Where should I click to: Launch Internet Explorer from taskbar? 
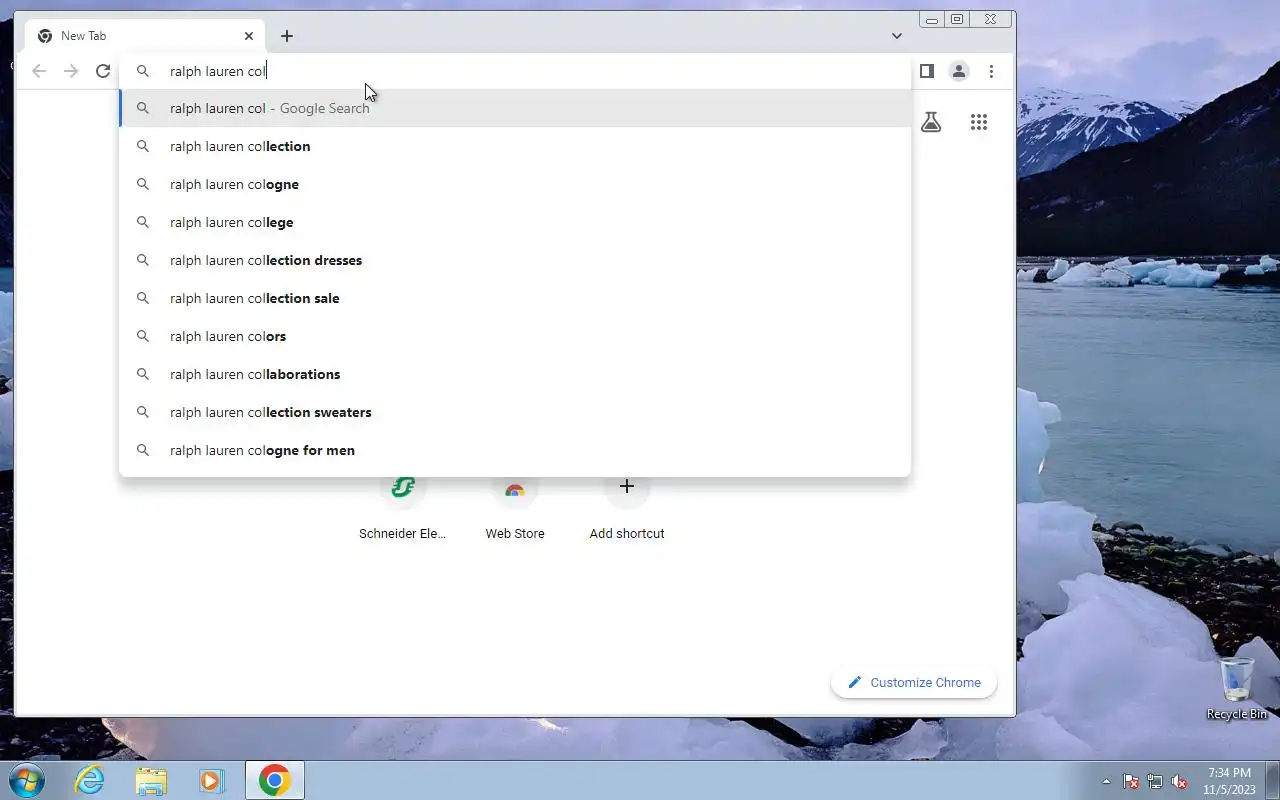pyautogui.click(x=90, y=780)
